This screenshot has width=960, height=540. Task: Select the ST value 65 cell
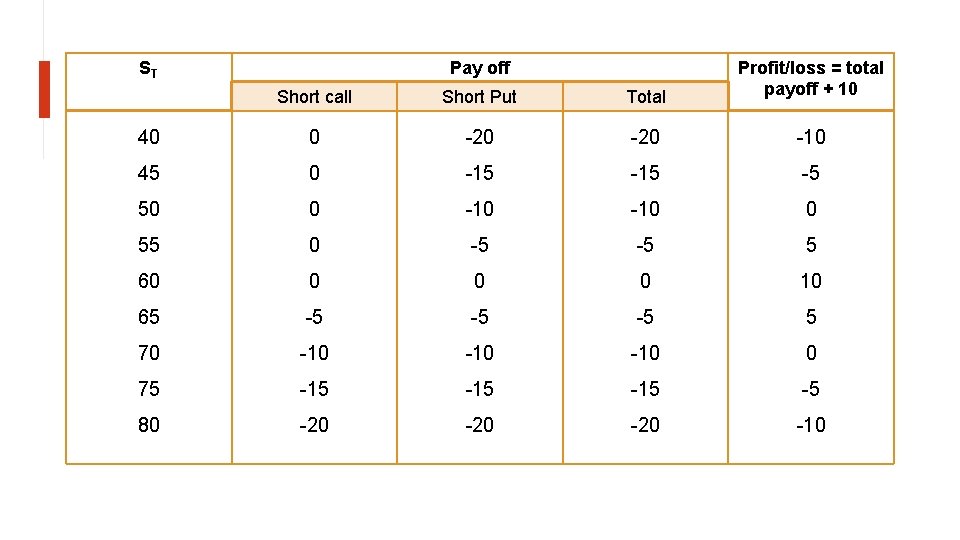click(149, 317)
